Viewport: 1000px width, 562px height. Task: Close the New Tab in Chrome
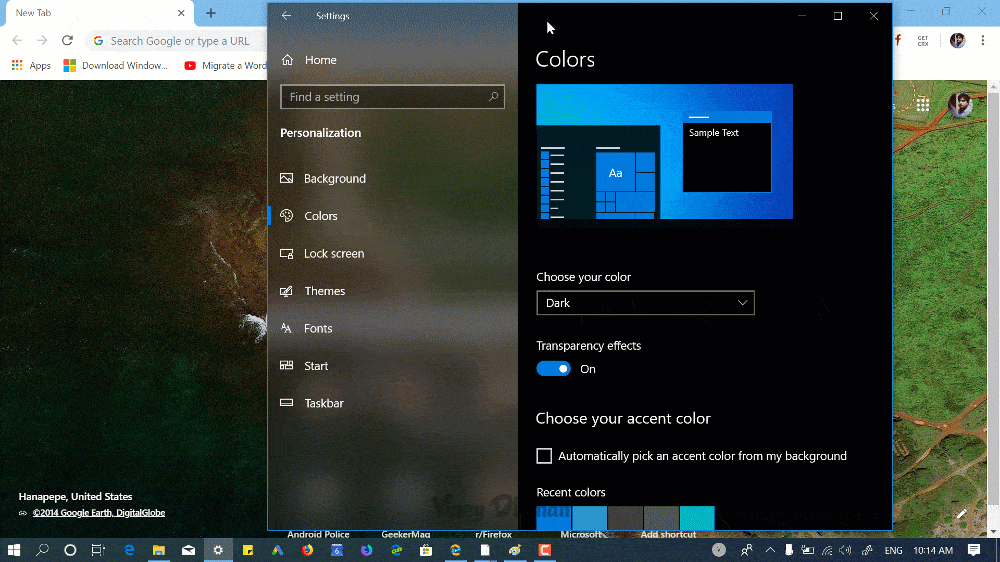[x=181, y=13]
